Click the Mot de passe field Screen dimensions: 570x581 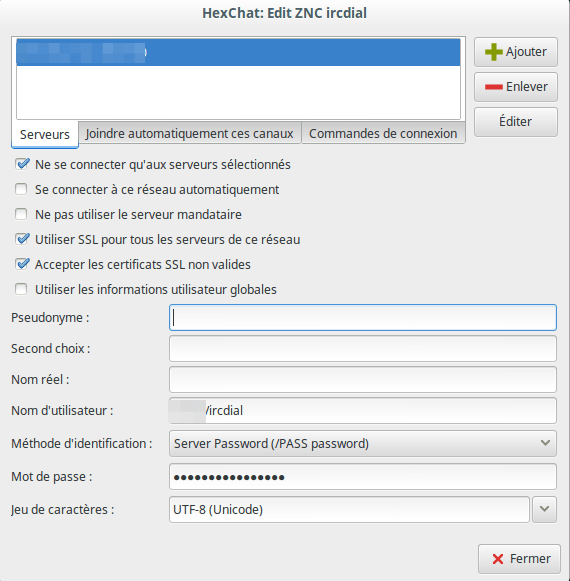[363, 477]
